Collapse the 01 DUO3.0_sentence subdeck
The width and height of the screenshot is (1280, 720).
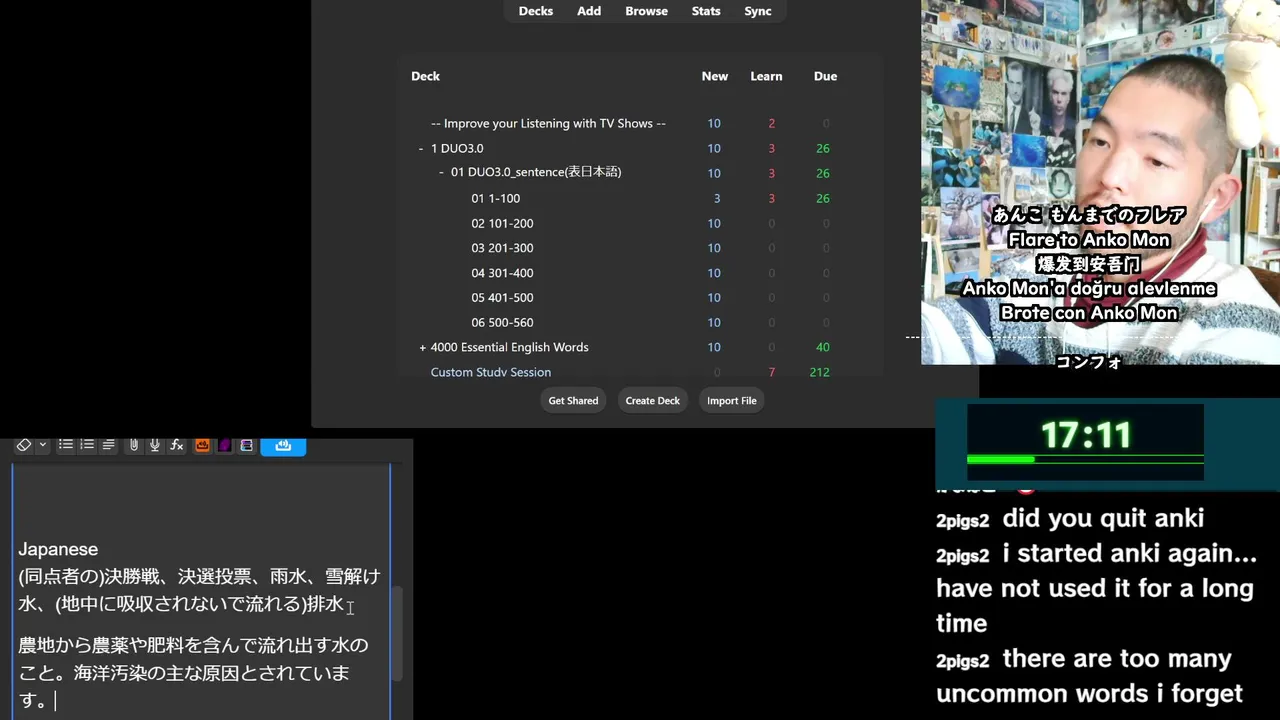pyautogui.click(x=441, y=172)
